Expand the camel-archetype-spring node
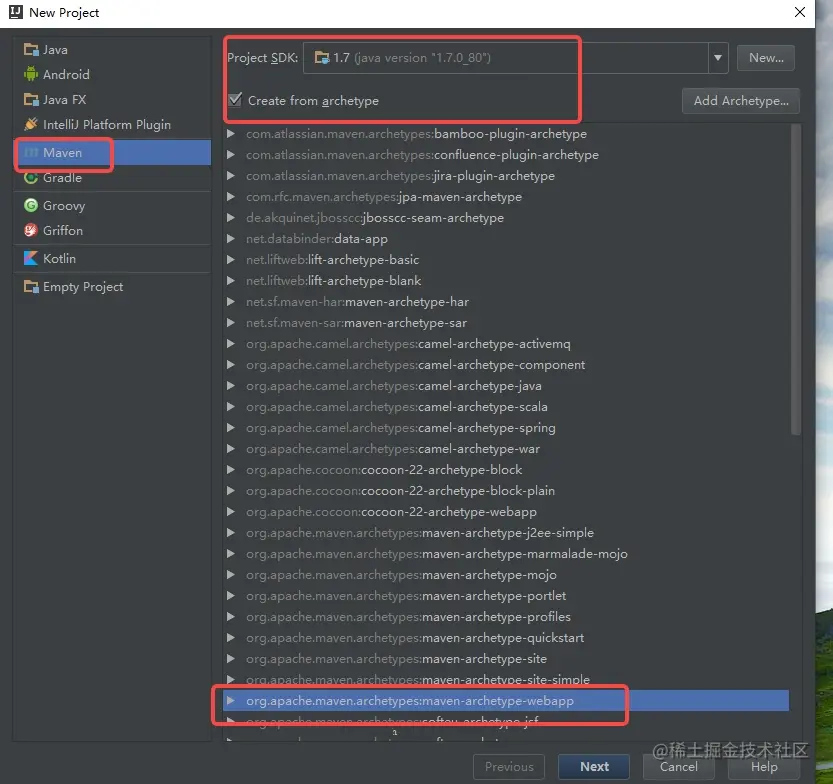 coord(231,428)
